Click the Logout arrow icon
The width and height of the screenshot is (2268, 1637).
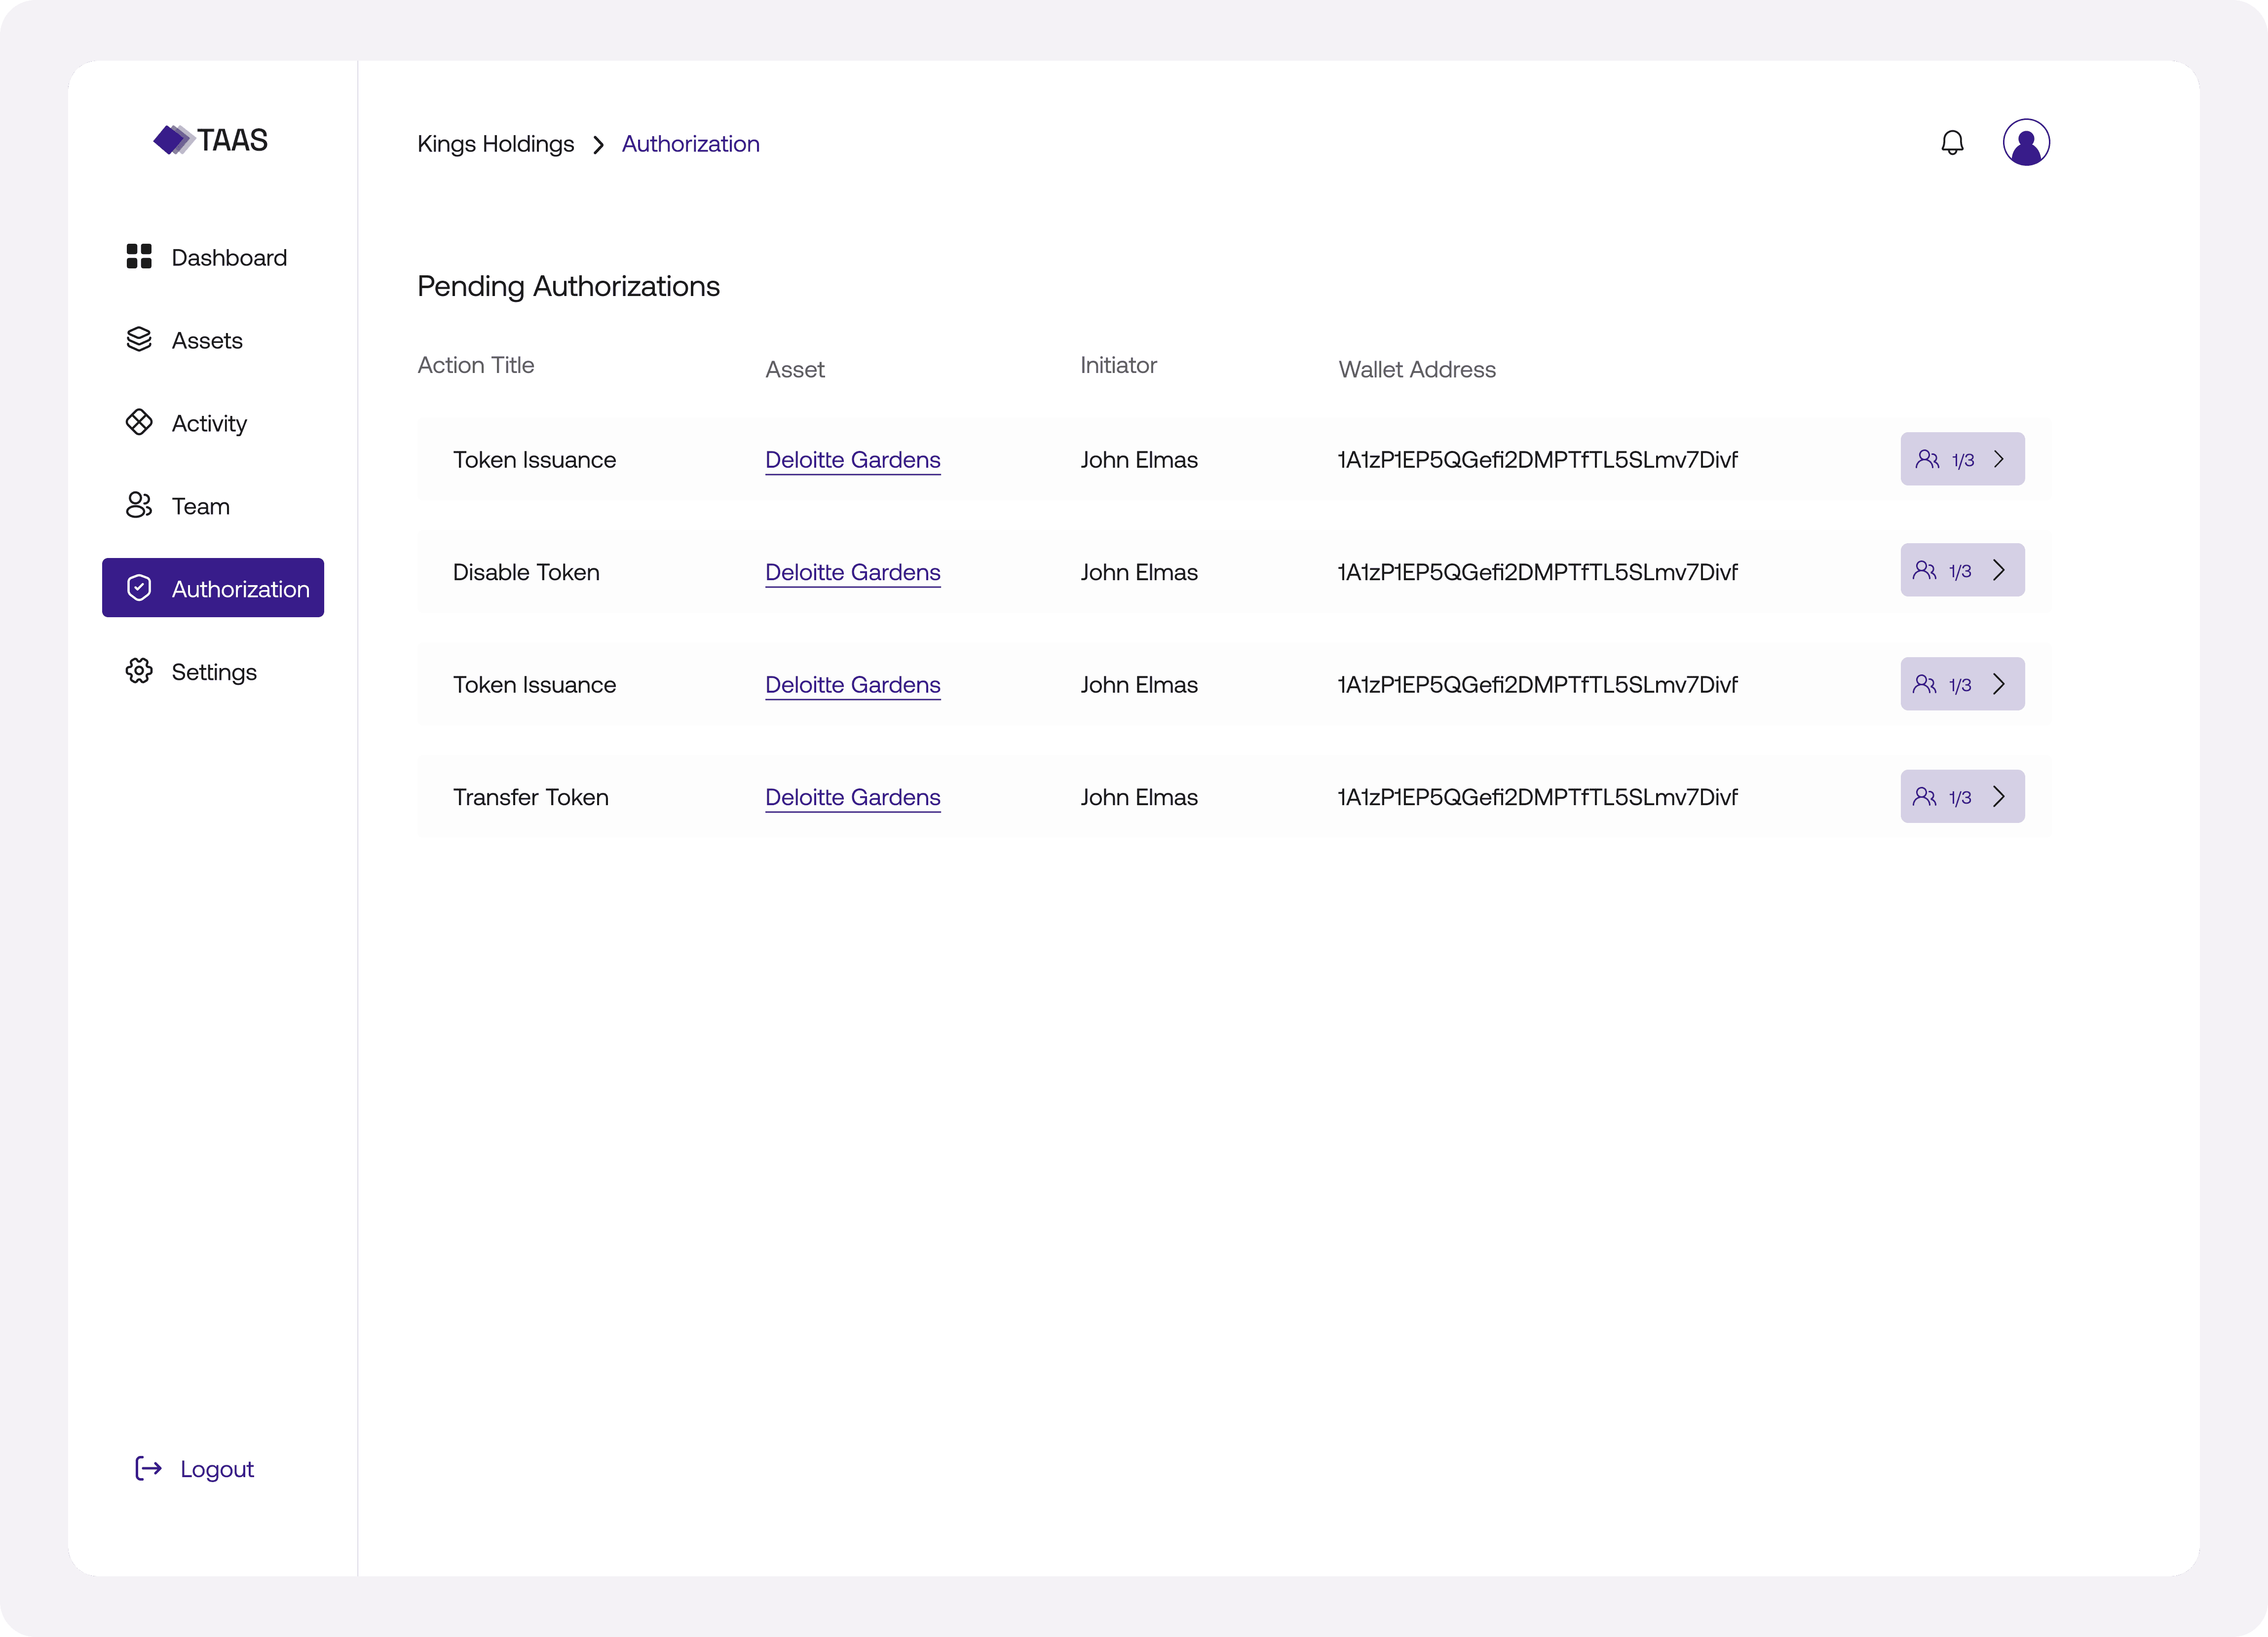tap(148, 1468)
